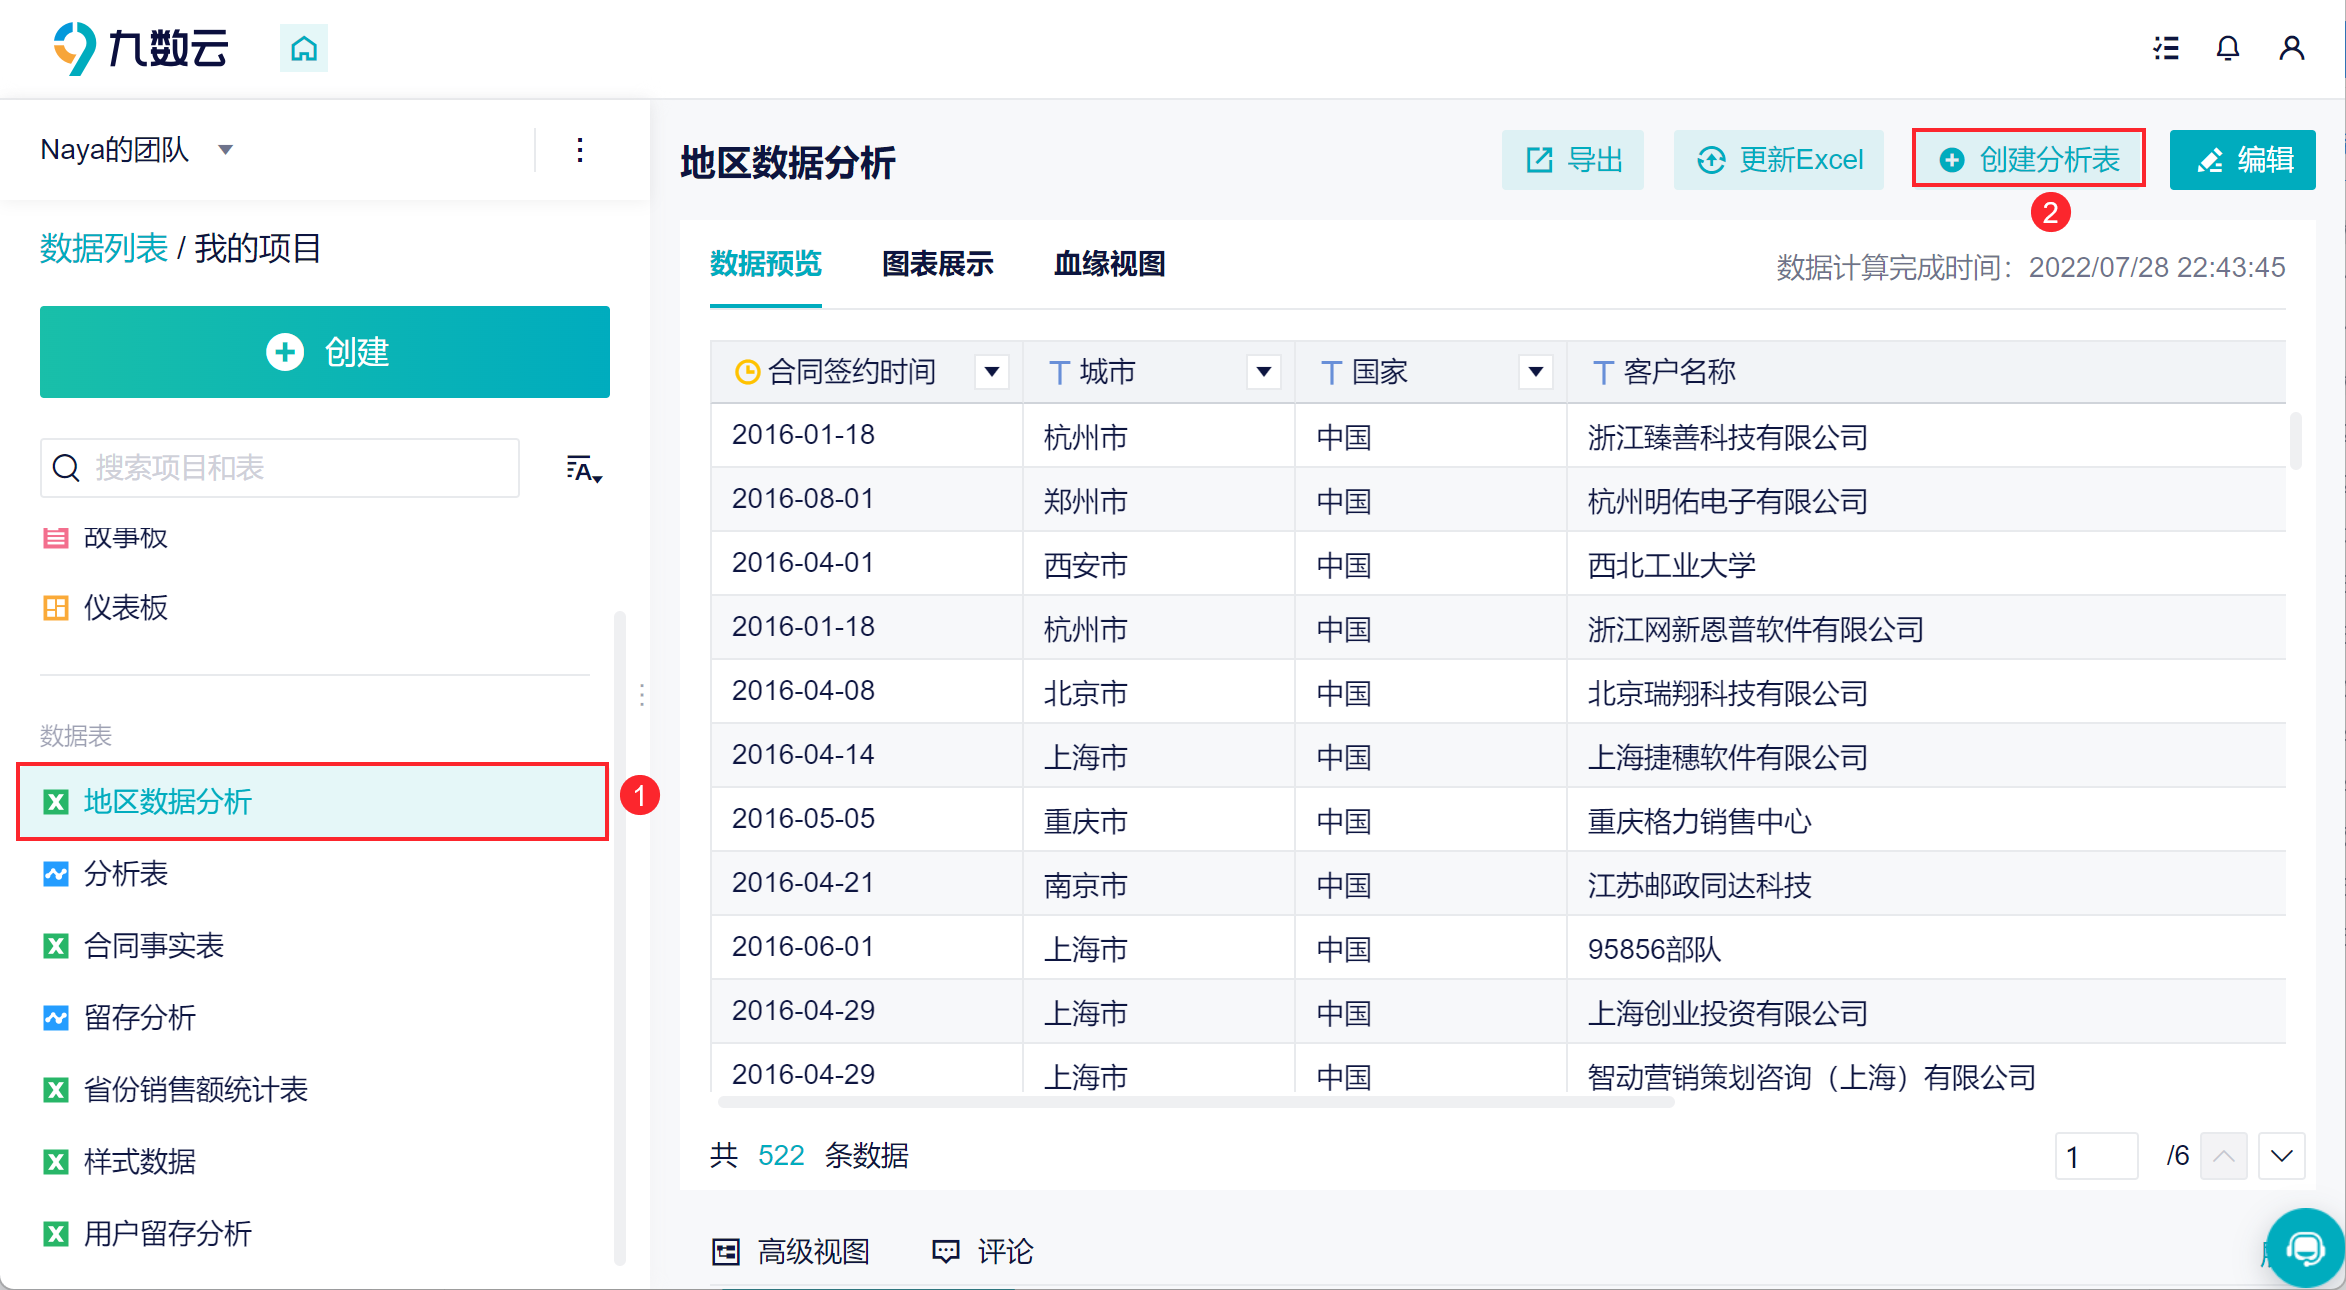The image size is (2346, 1290).
Task: Click the 创建分析表 button
Action: tap(2029, 159)
